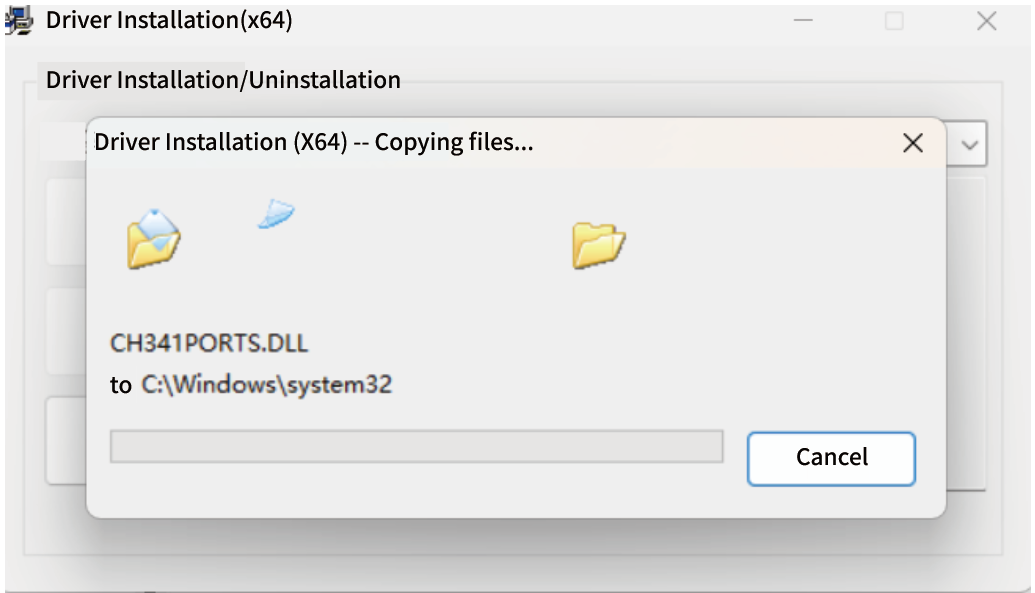Close the Copying files dialog
Image resolution: width=1035 pixels, height=593 pixels.
(x=912, y=143)
